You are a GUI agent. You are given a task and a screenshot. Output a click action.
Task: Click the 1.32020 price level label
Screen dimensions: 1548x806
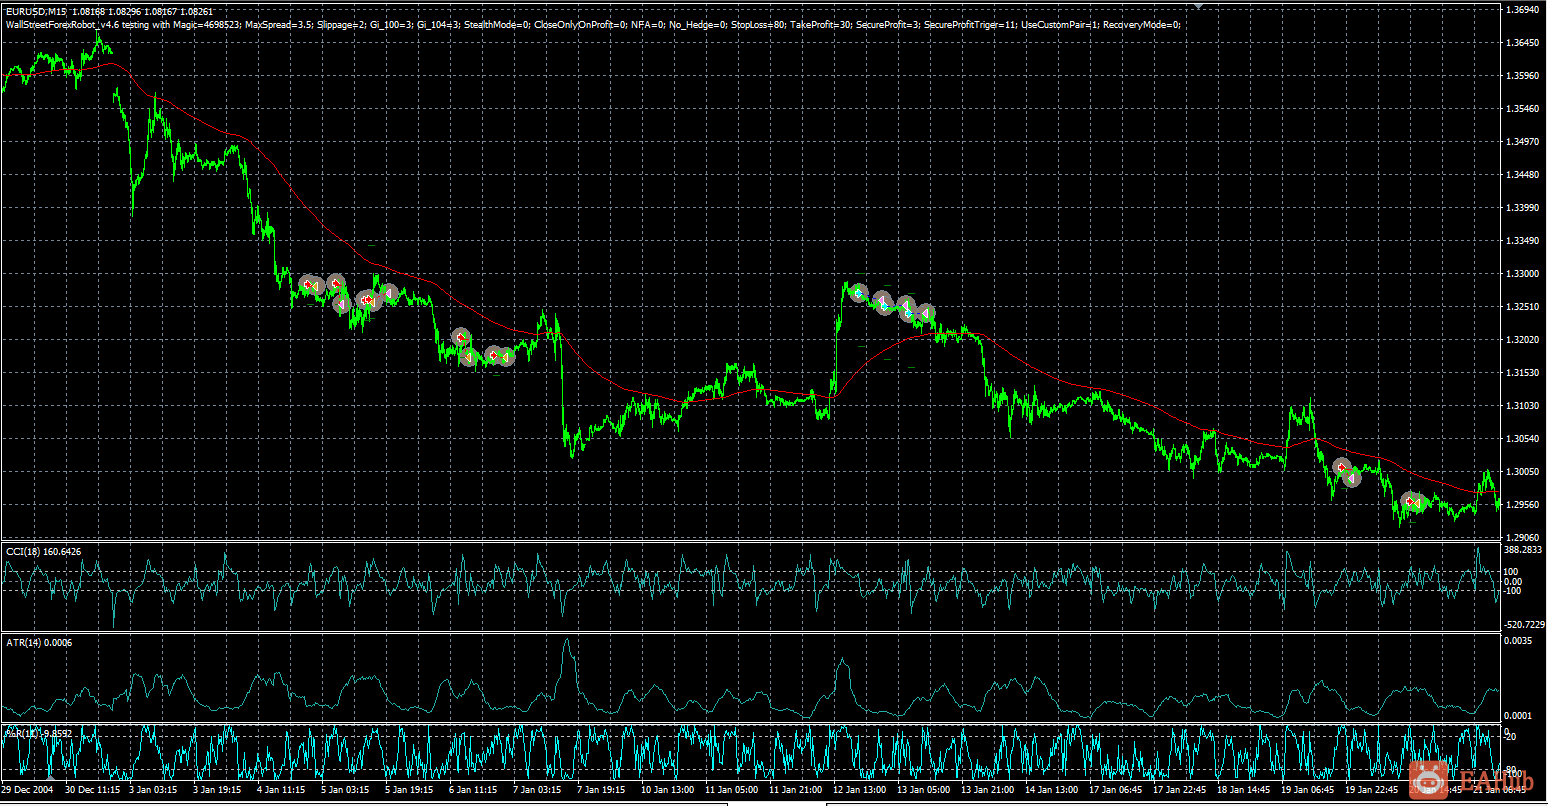click(x=1520, y=340)
